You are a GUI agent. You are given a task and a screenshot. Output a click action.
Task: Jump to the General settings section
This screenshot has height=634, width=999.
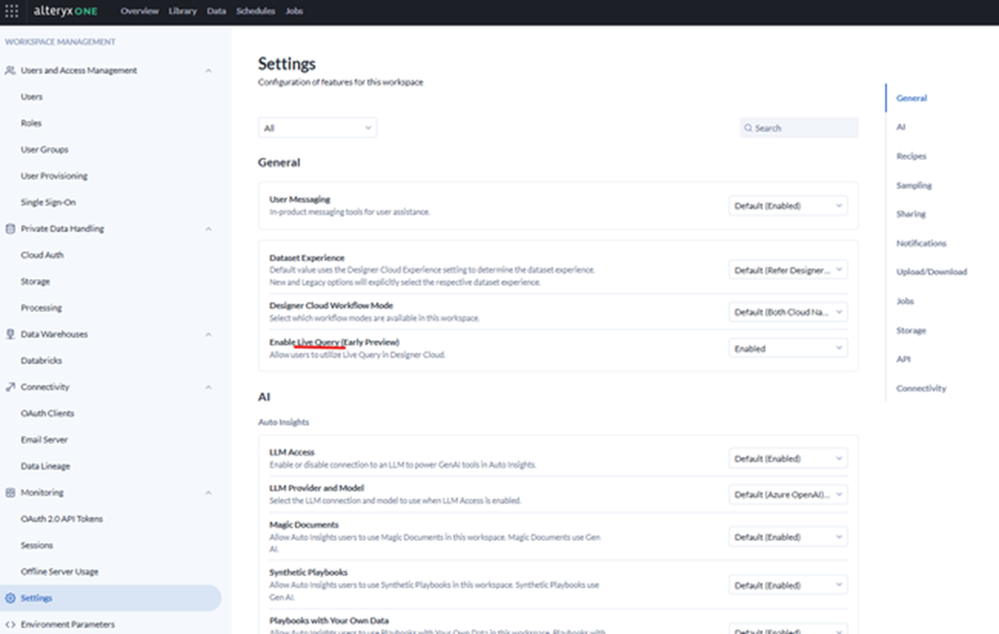pos(911,98)
